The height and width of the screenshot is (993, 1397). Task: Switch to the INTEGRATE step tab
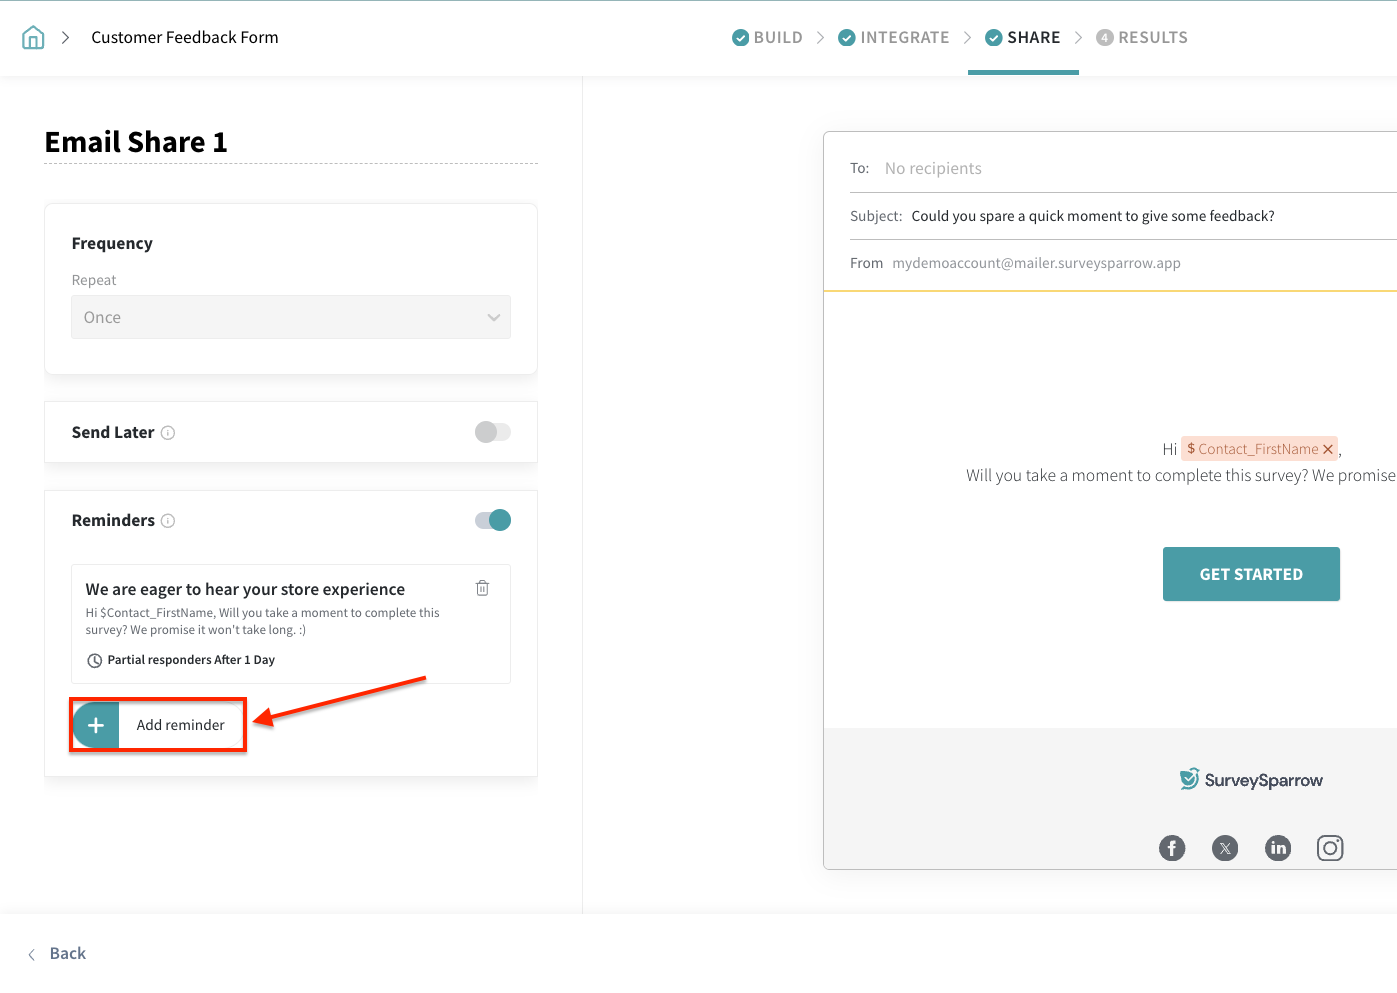tap(894, 38)
